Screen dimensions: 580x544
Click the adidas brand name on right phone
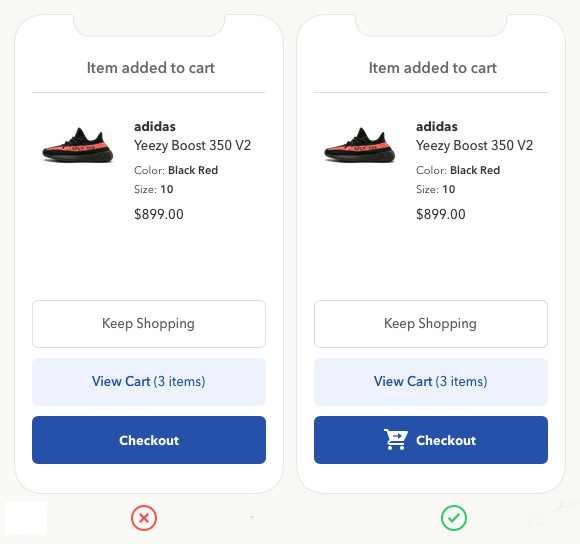pyautogui.click(x=436, y=126)
